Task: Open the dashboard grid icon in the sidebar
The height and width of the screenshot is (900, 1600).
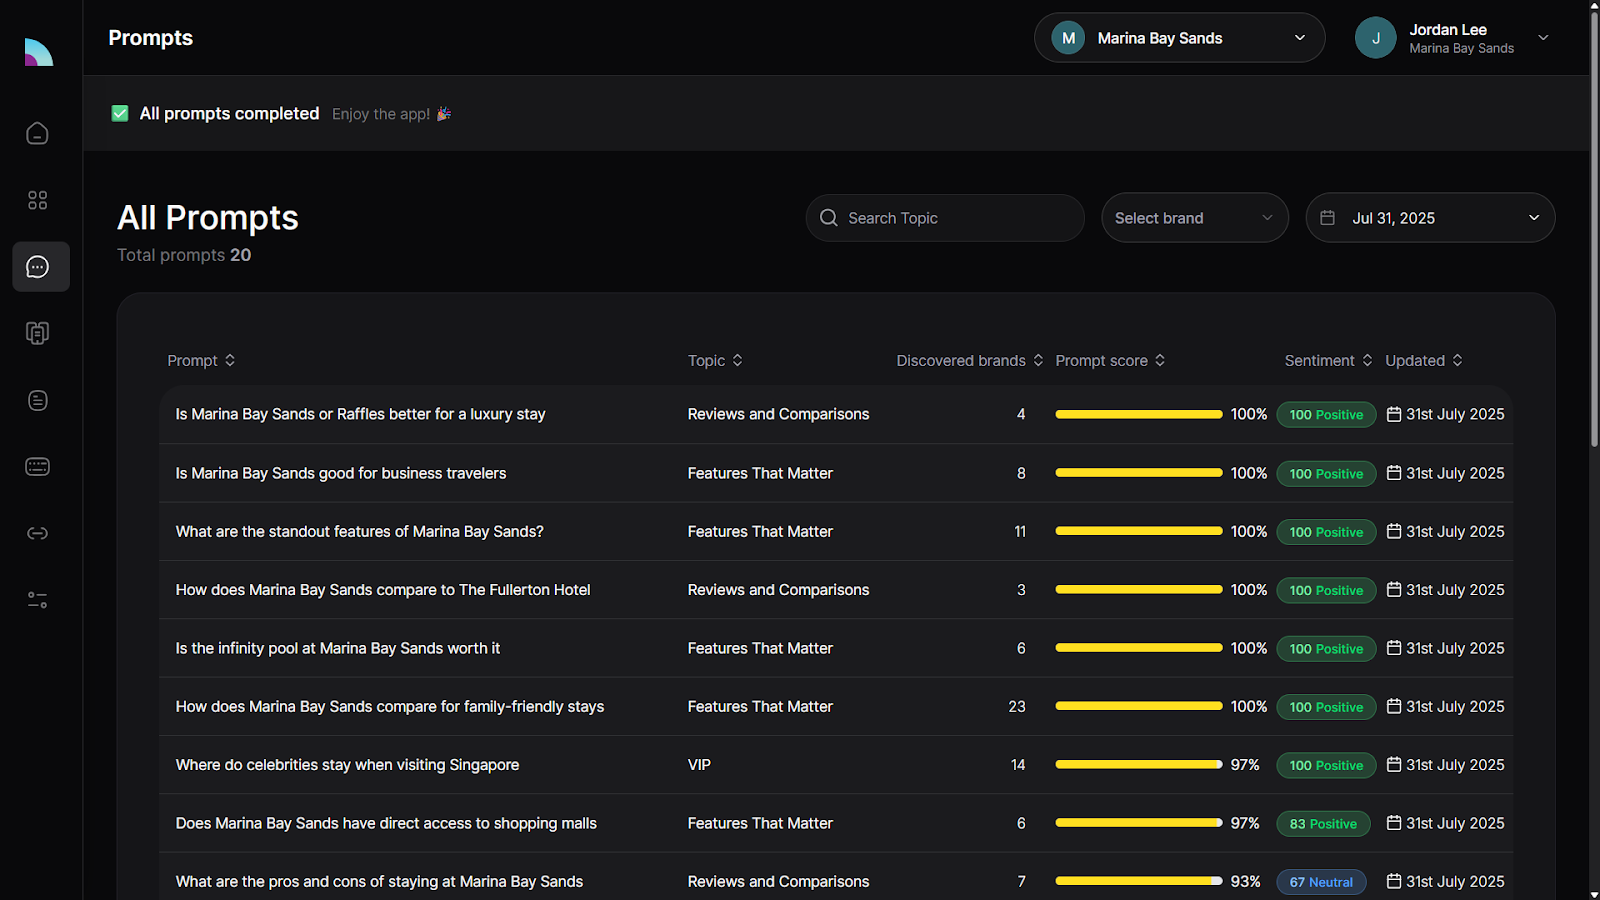Action: 37,200
